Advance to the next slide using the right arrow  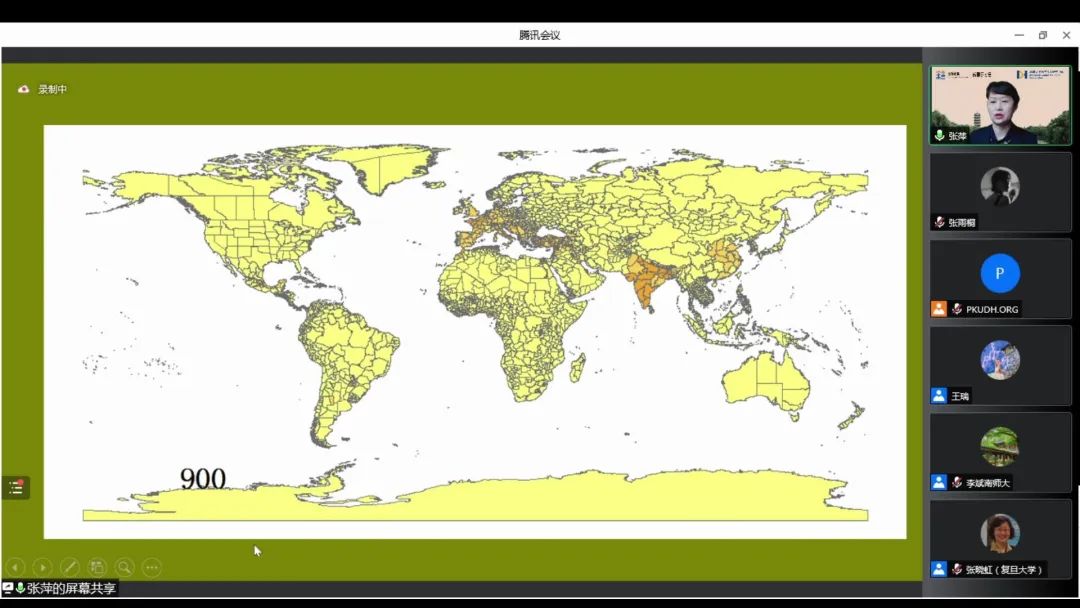coord(42,567)
